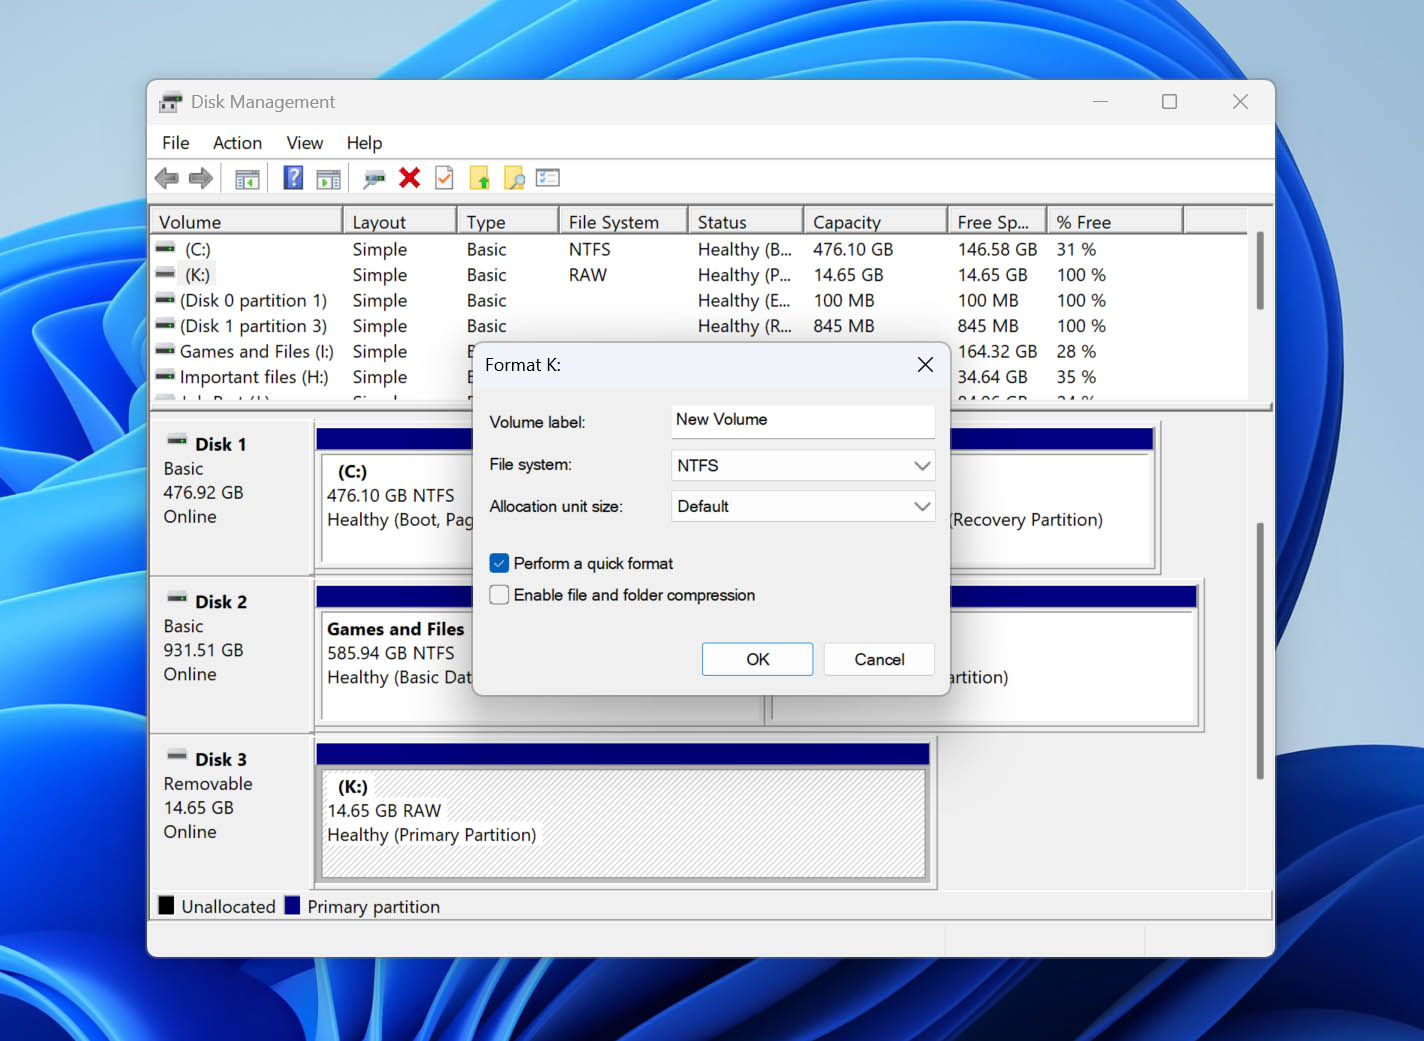The height and width of the screenshot is (1041, 1424).
Task: Enable file and folder compression checkbox
Action: [499, 595]
